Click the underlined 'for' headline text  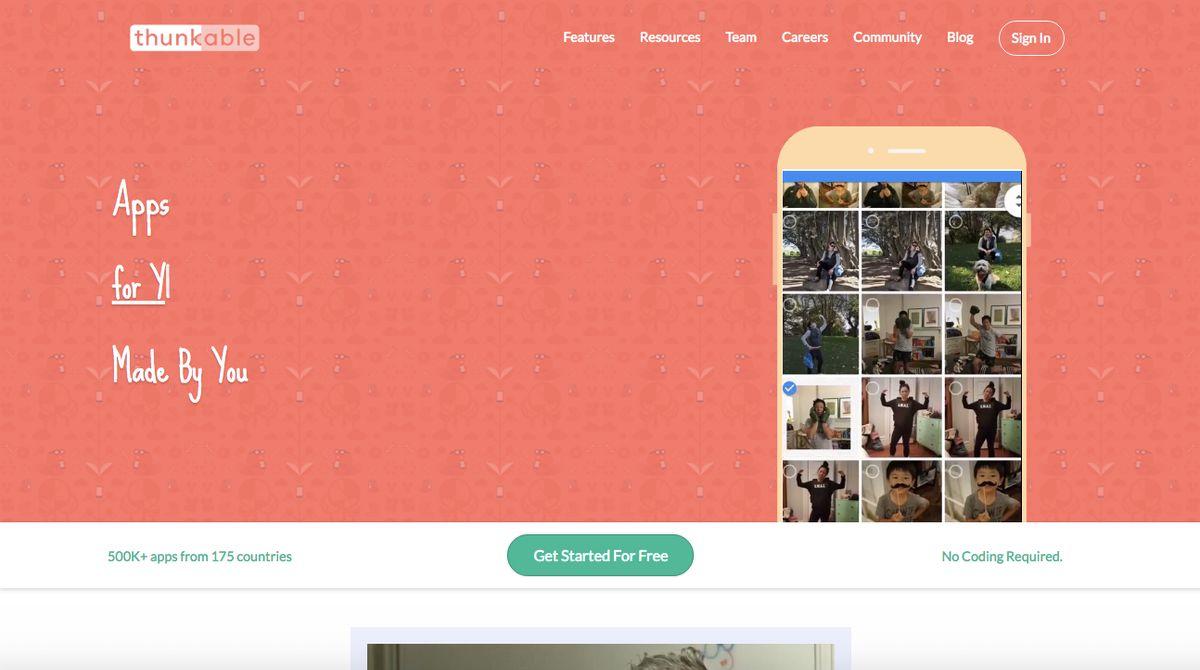coord(126,288)
